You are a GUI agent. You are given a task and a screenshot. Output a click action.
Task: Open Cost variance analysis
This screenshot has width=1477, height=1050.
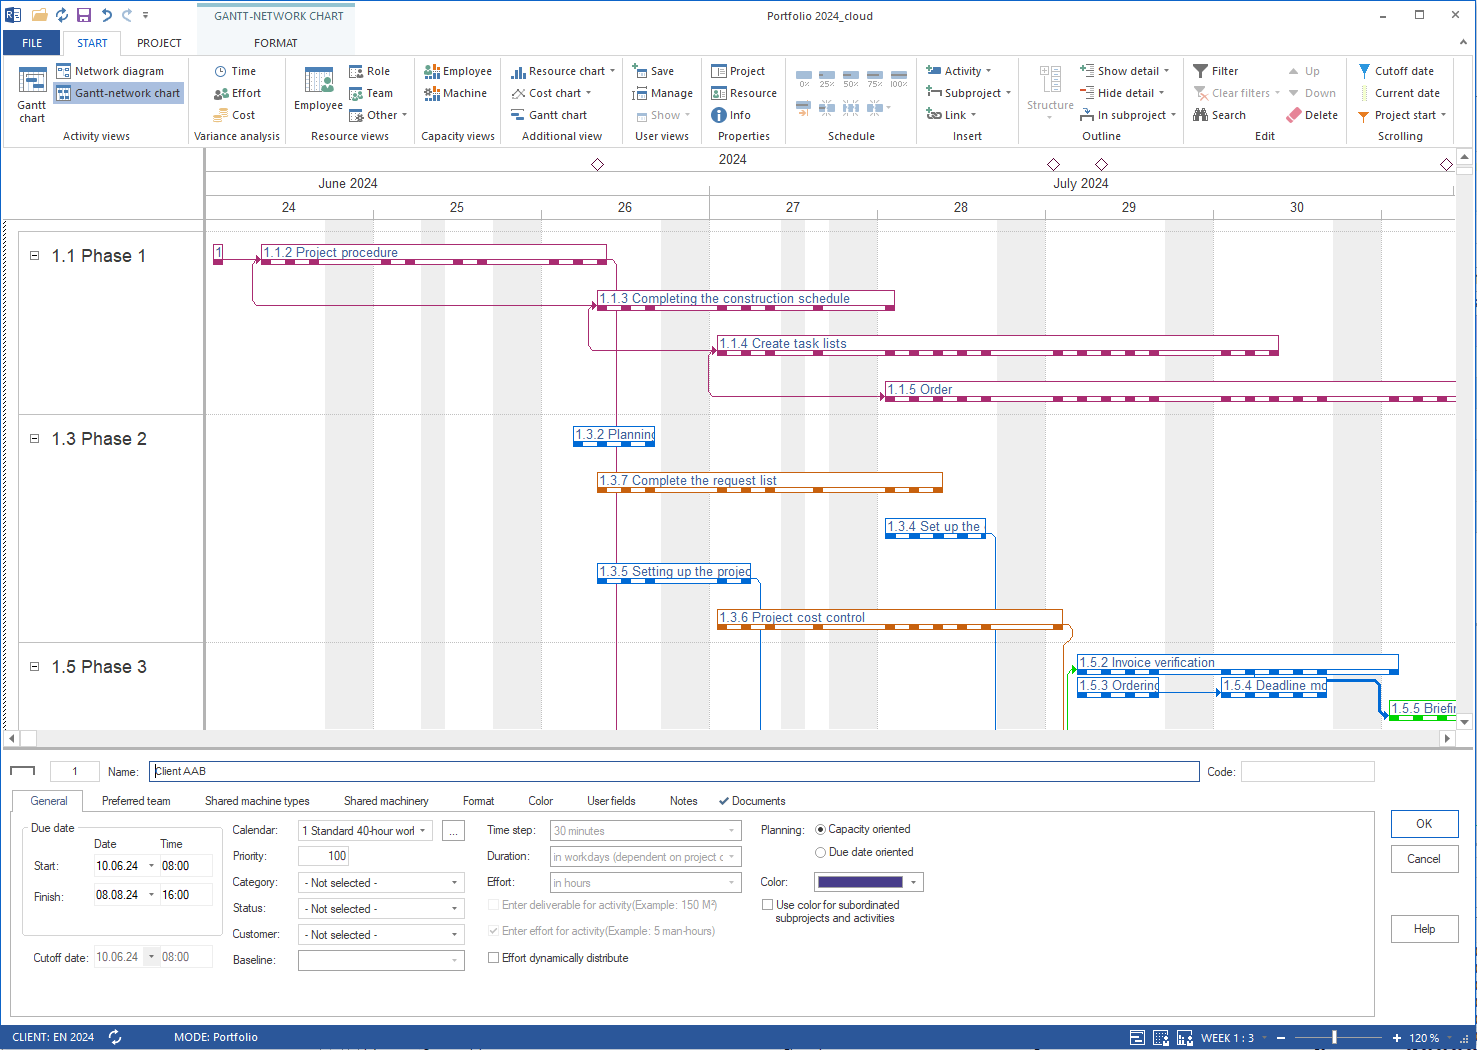point(234,115)
